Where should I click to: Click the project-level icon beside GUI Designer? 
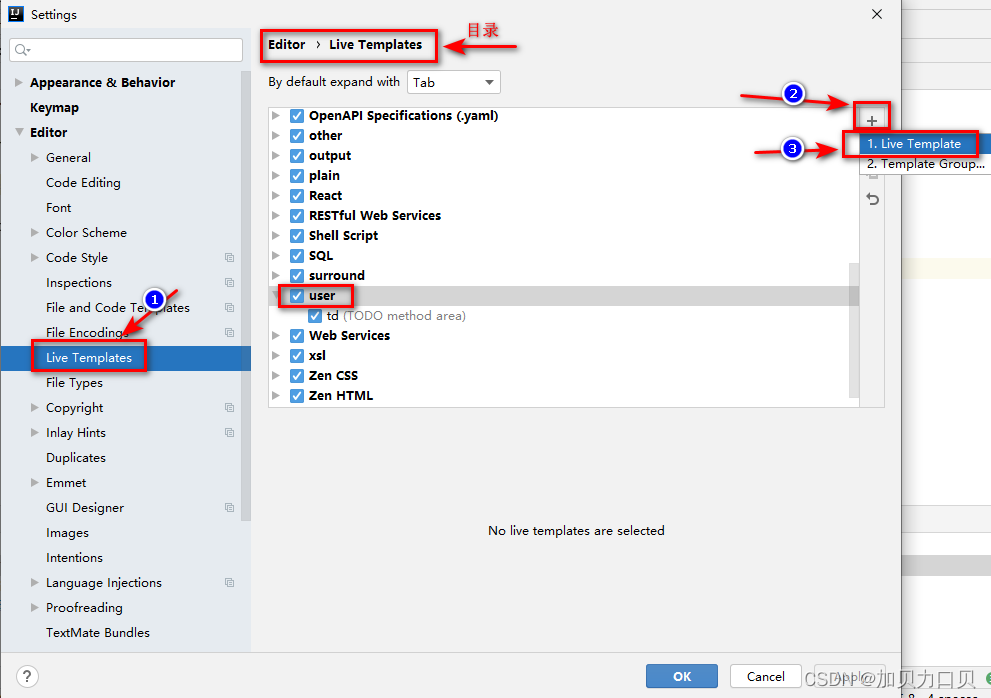(230, 508)
